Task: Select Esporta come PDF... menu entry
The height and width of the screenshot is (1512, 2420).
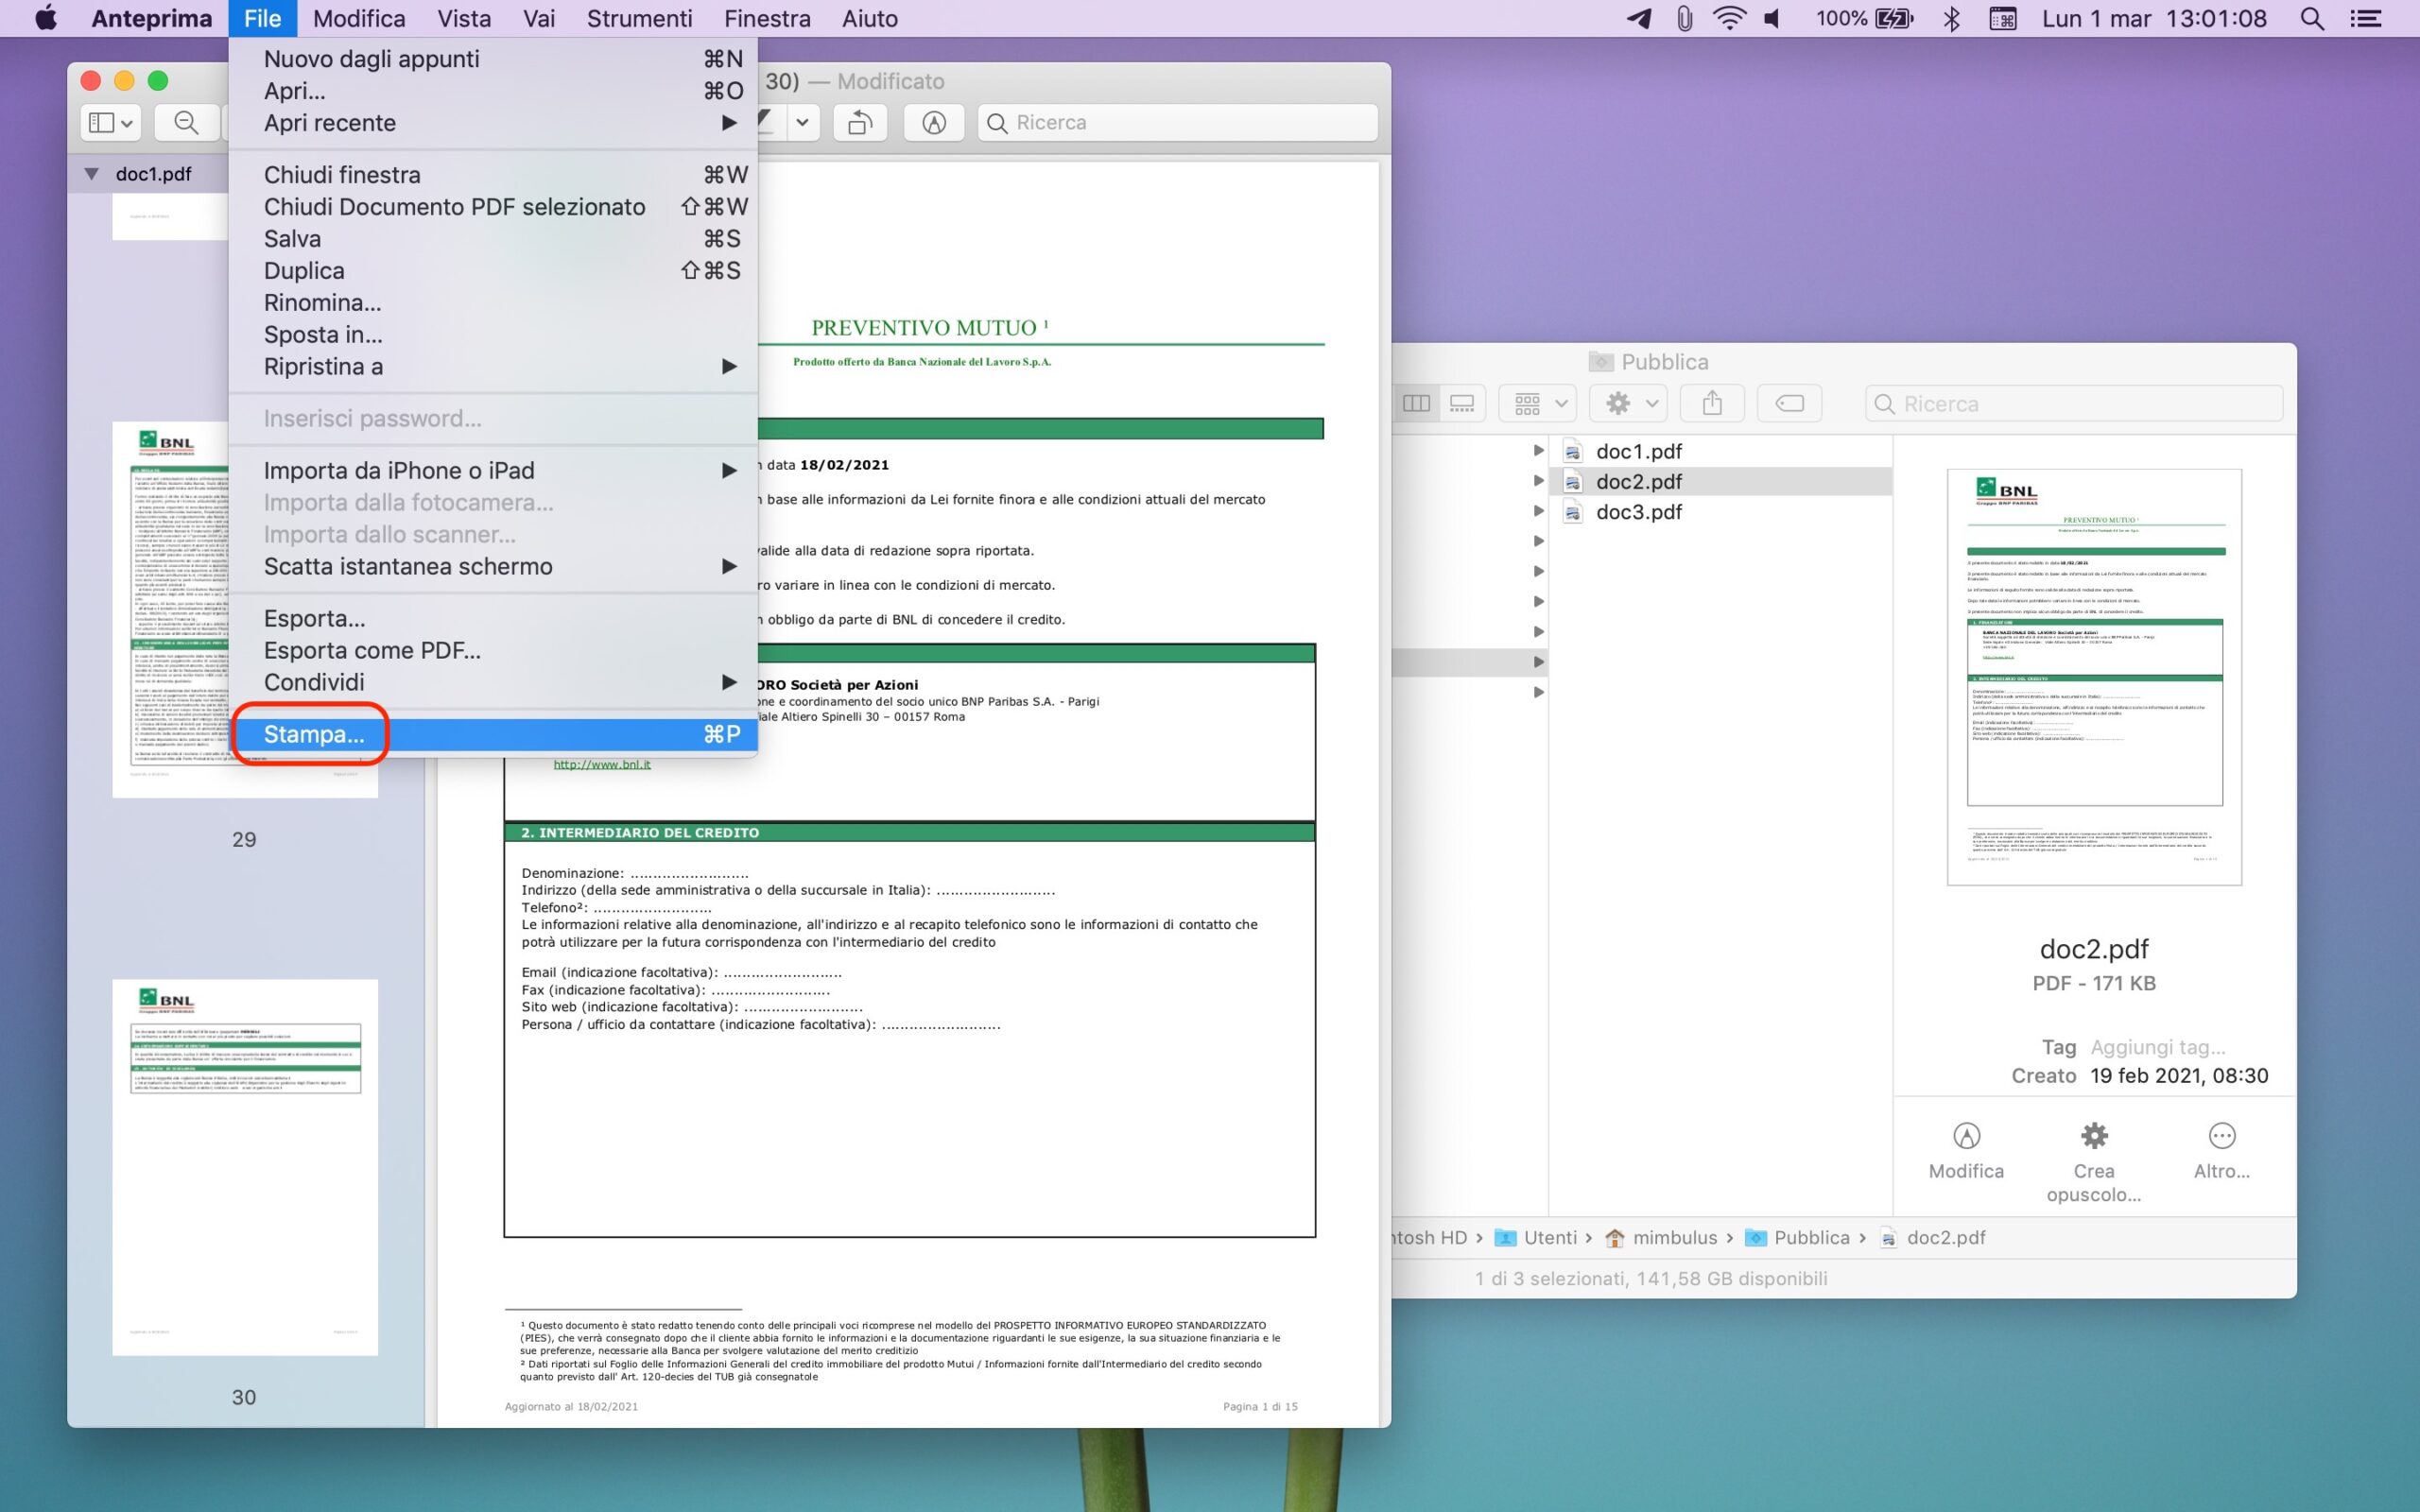Action: [x=372, y=650]
